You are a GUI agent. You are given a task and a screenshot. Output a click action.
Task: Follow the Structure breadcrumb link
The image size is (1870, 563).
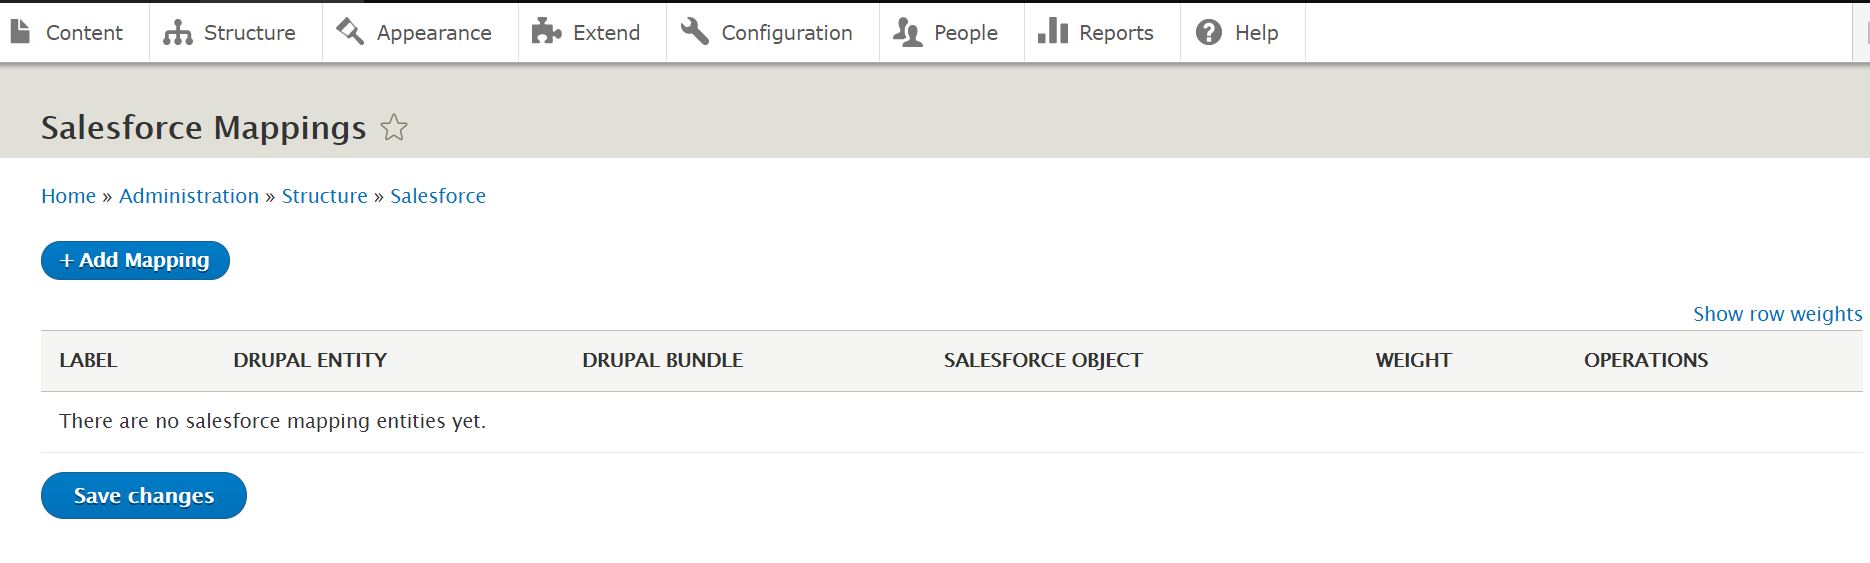tap(325, 196)
